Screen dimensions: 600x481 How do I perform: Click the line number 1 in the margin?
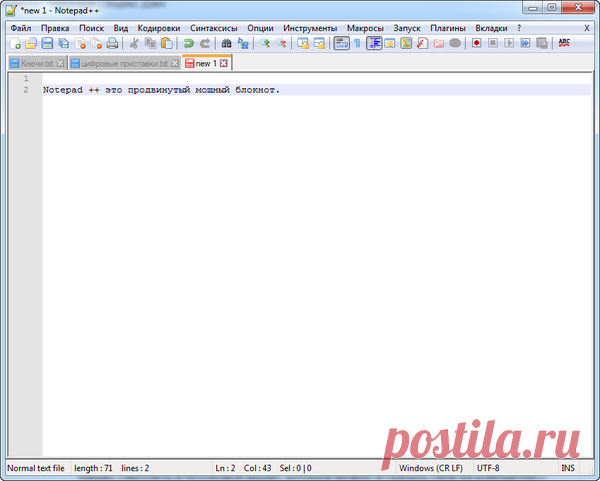click(x=26, y=78)
